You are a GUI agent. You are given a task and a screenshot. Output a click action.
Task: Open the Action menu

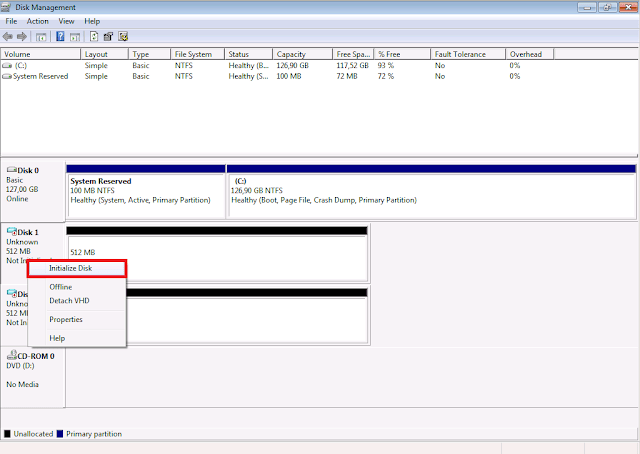click(37, 21)
